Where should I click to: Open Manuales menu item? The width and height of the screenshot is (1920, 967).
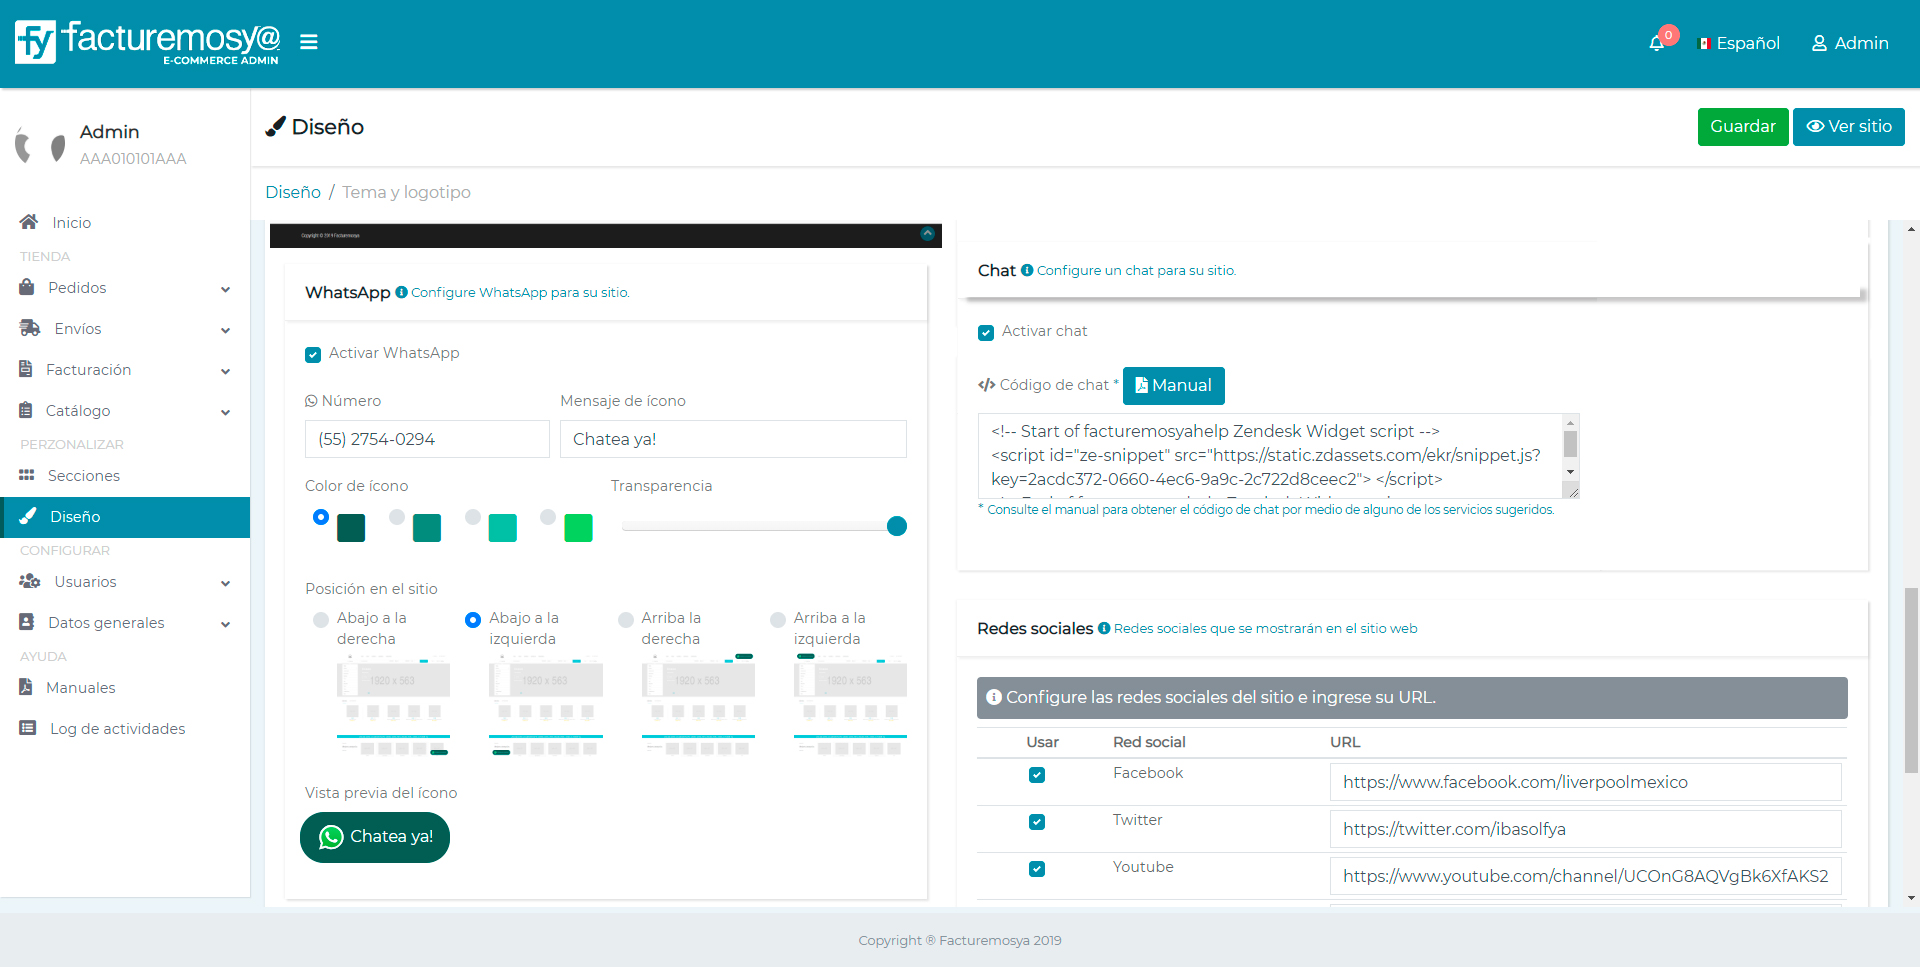pos(81,687)
